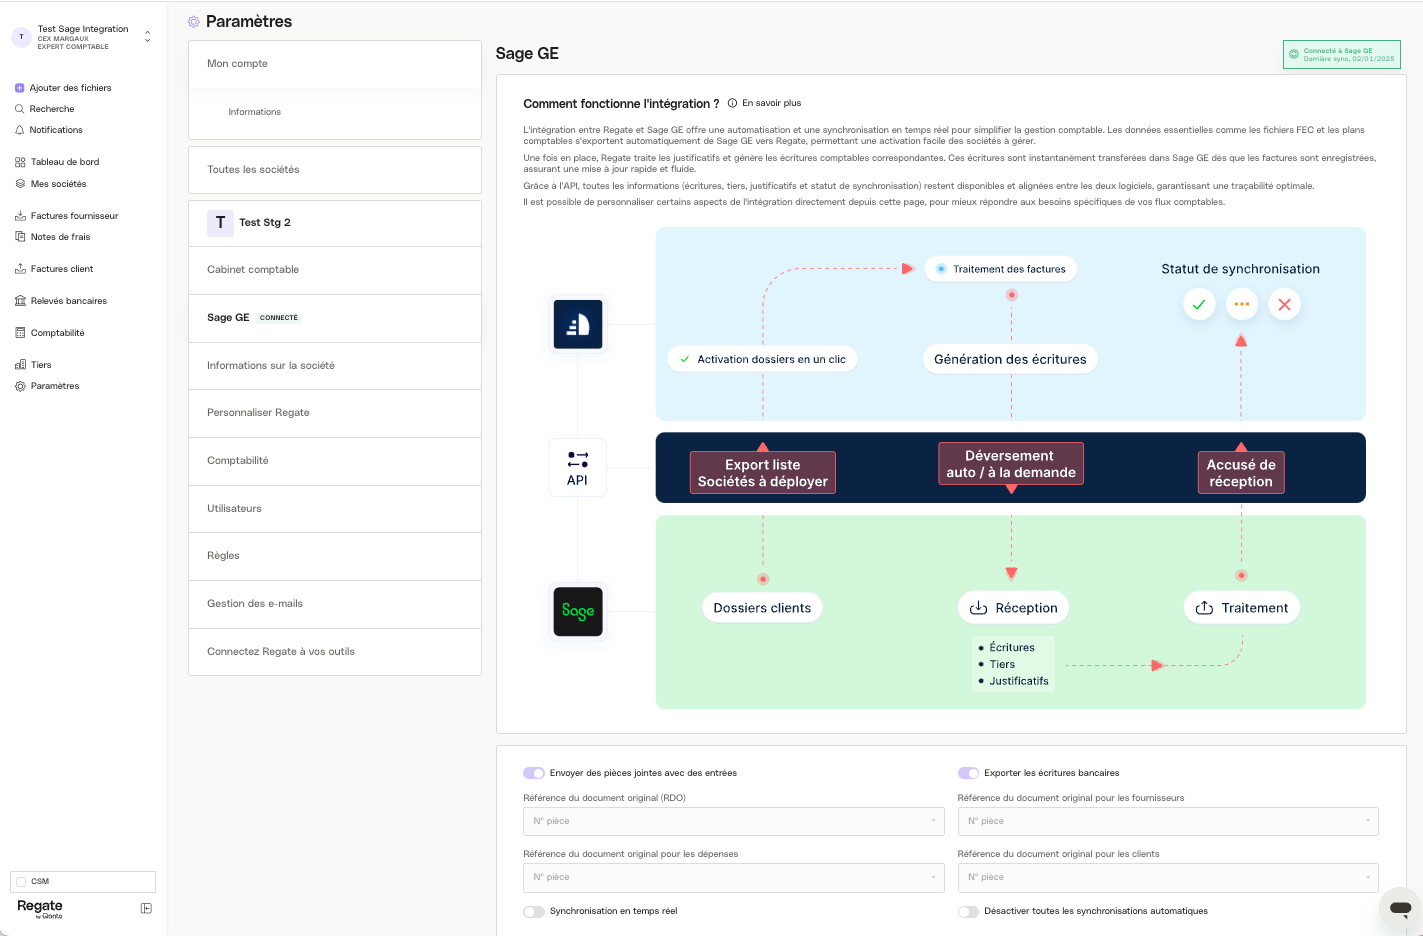The width and height of the screenshot is (1423, 936).
Task: Enable Synchronisation en temps réel
Action: (x=534, y=911)
